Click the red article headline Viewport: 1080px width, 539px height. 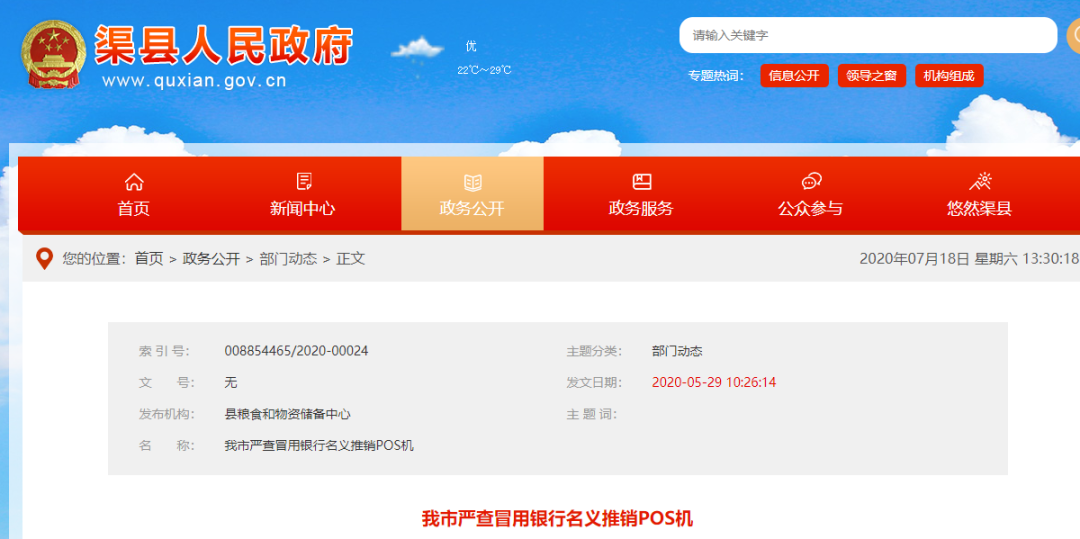[x=557, y=518]
